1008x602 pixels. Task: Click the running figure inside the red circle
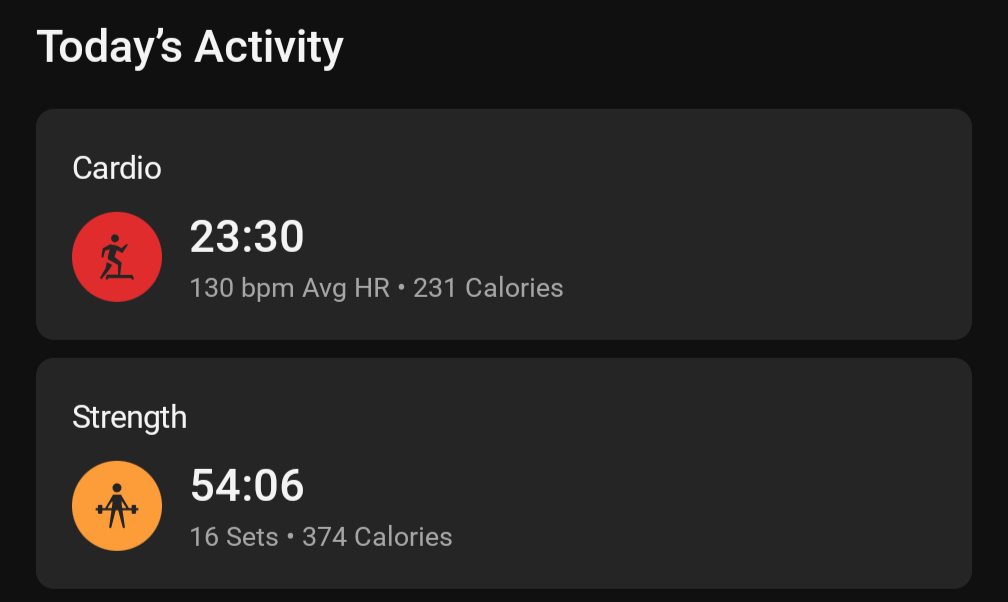pyautogui.click(x=116, y=257)
